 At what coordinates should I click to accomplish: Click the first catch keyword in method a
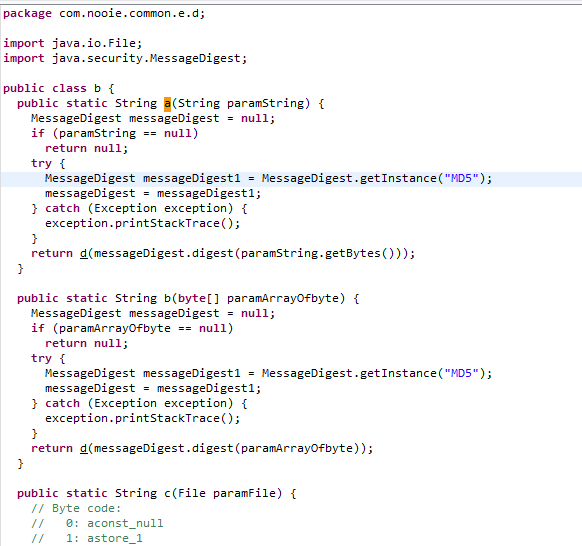click(62, 209)
